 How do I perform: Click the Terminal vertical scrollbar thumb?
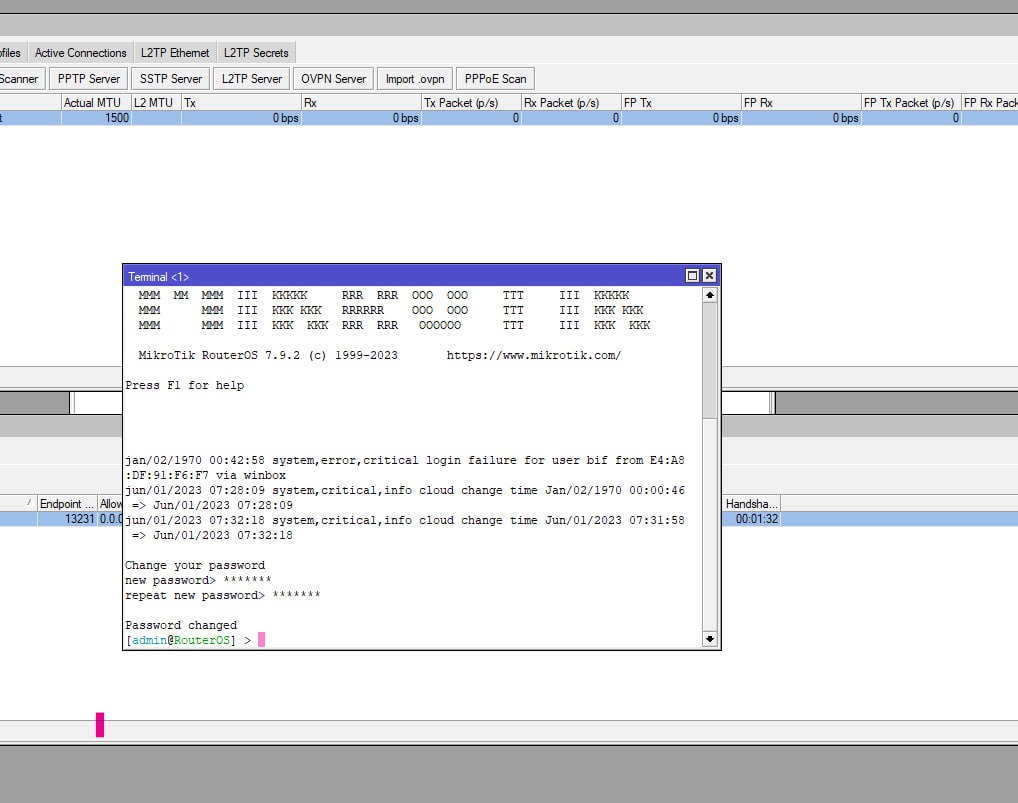(710, 360)
